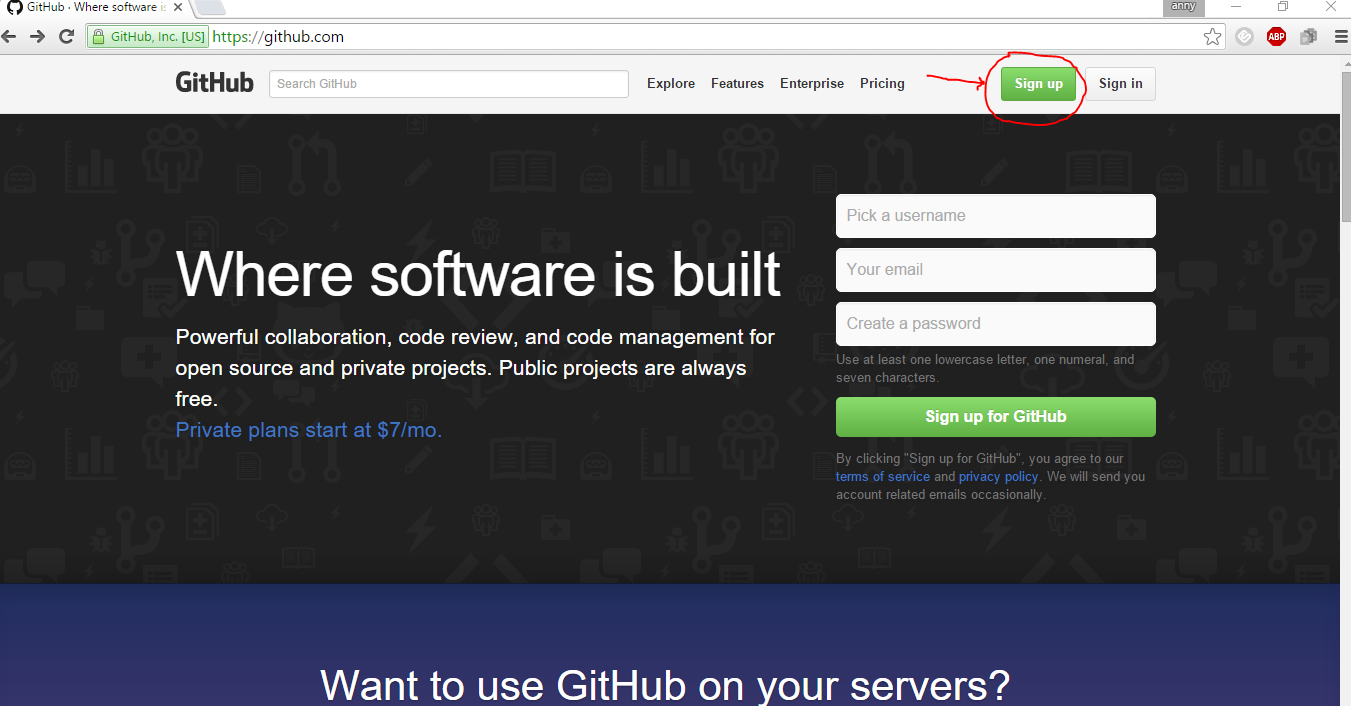1351x706 pixels.
Task: Open the browser hamburger menu
Action: (1339, 36)
